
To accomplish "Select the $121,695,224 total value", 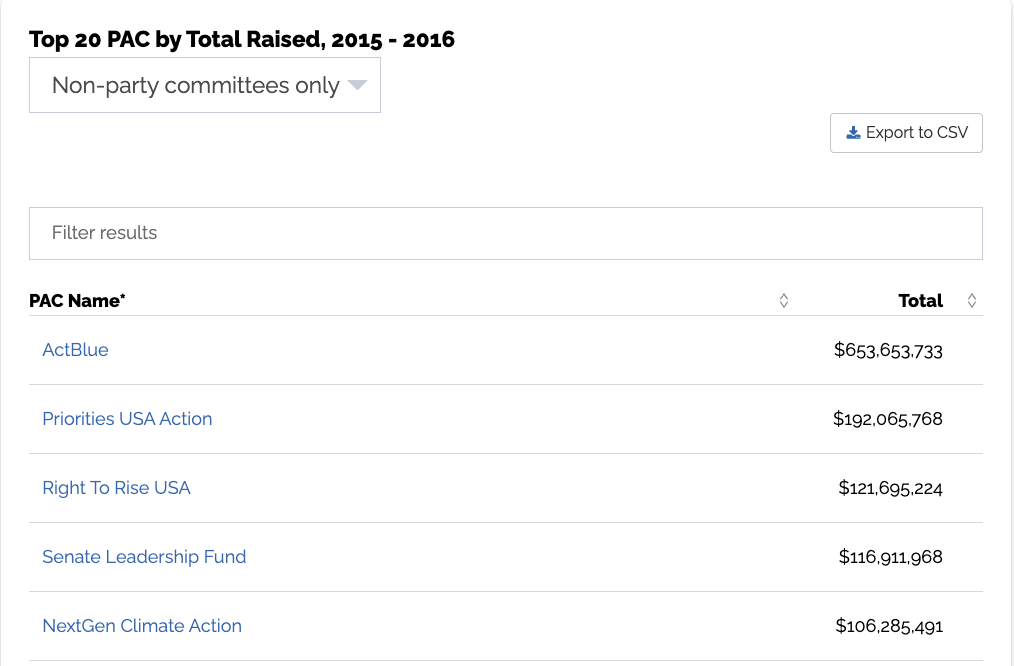I will [890, 488].
